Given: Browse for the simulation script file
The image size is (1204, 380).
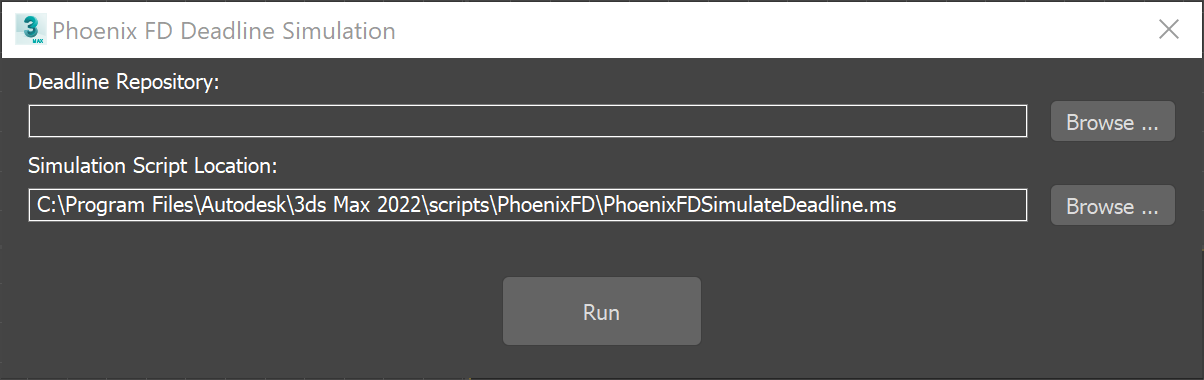Looking at the screenshot, I should pyautogui.click(x=1112, y=206).
